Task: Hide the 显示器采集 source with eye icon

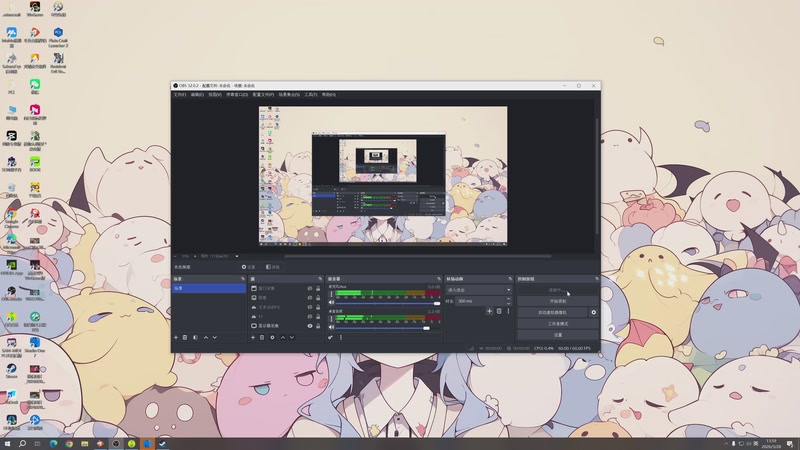Action: [310, 326]
